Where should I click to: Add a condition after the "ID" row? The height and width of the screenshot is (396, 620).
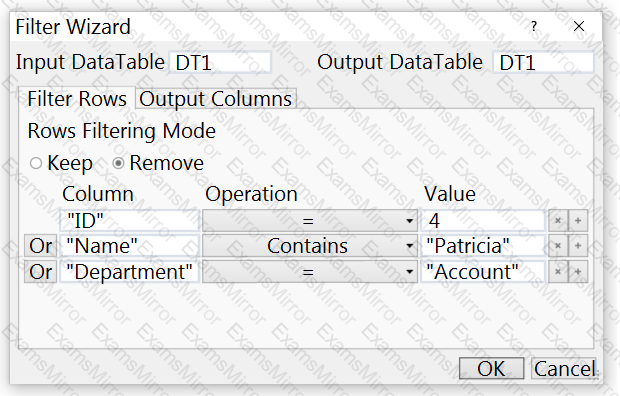point(578,220)
